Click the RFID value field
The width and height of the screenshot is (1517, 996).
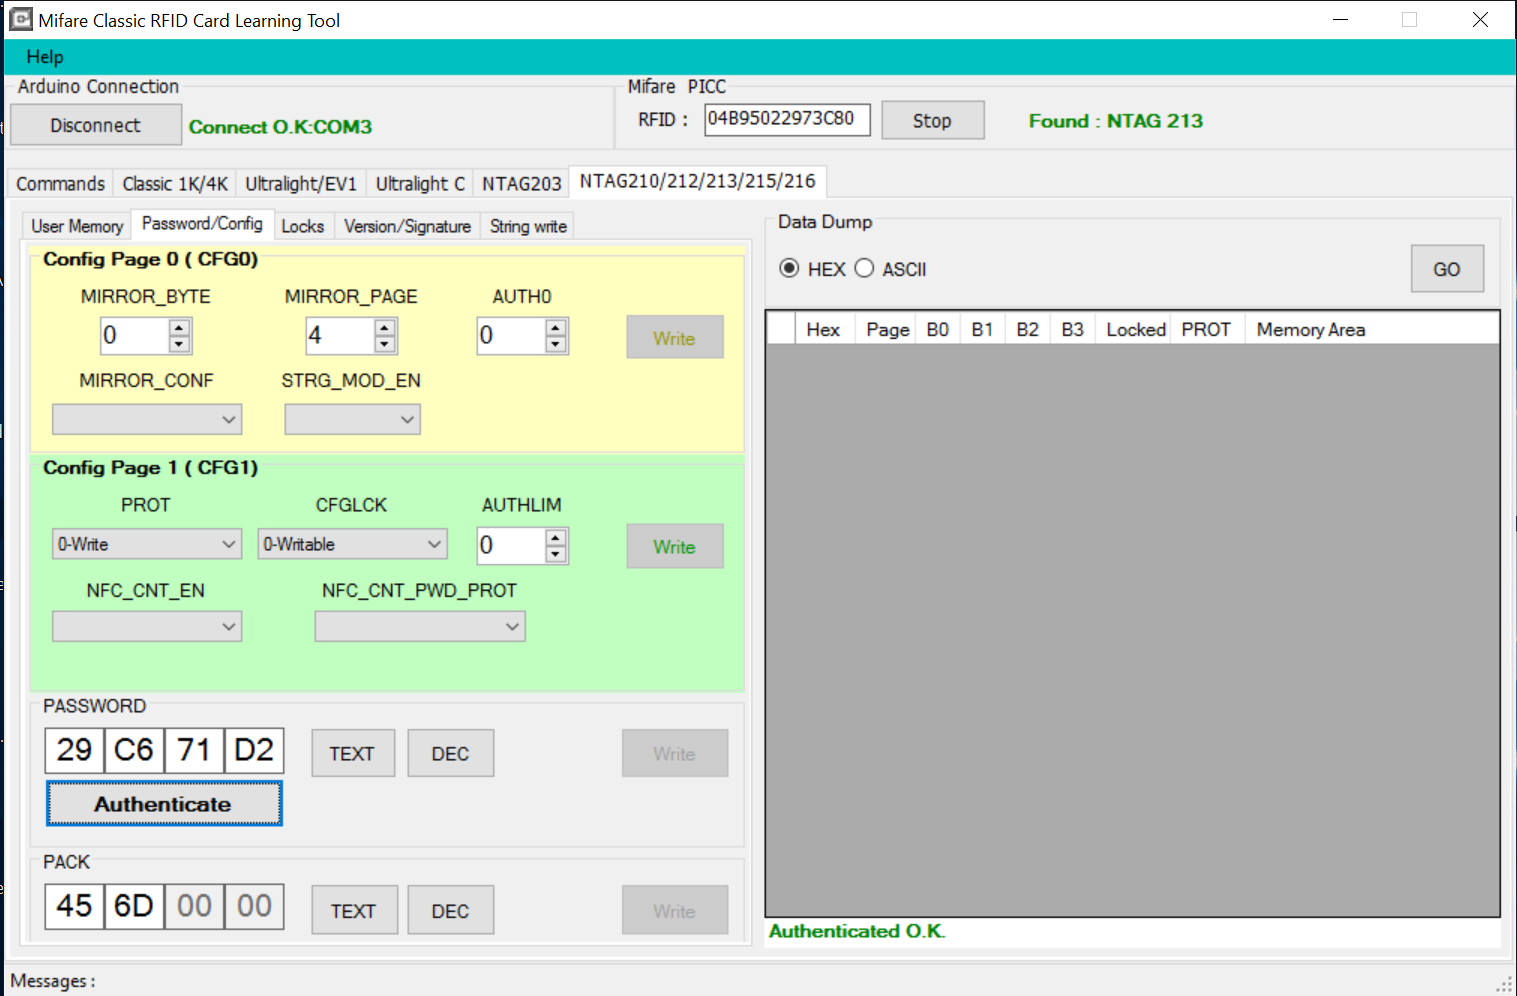pyautogui.click(x=787, y=119)
